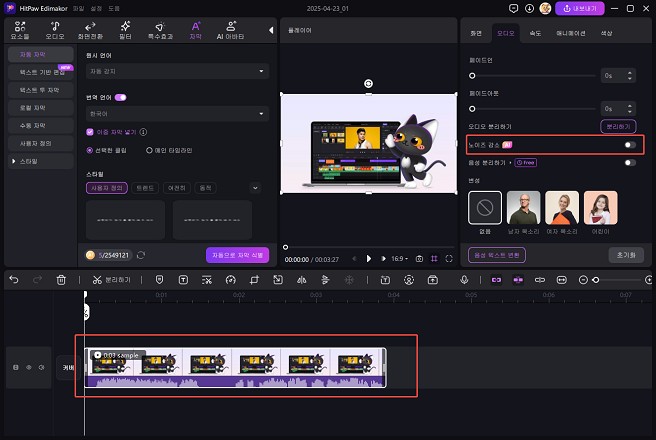Select the sample video clip on timeline
This screenshot has width=656, height=440.
(x=235, y=367)
